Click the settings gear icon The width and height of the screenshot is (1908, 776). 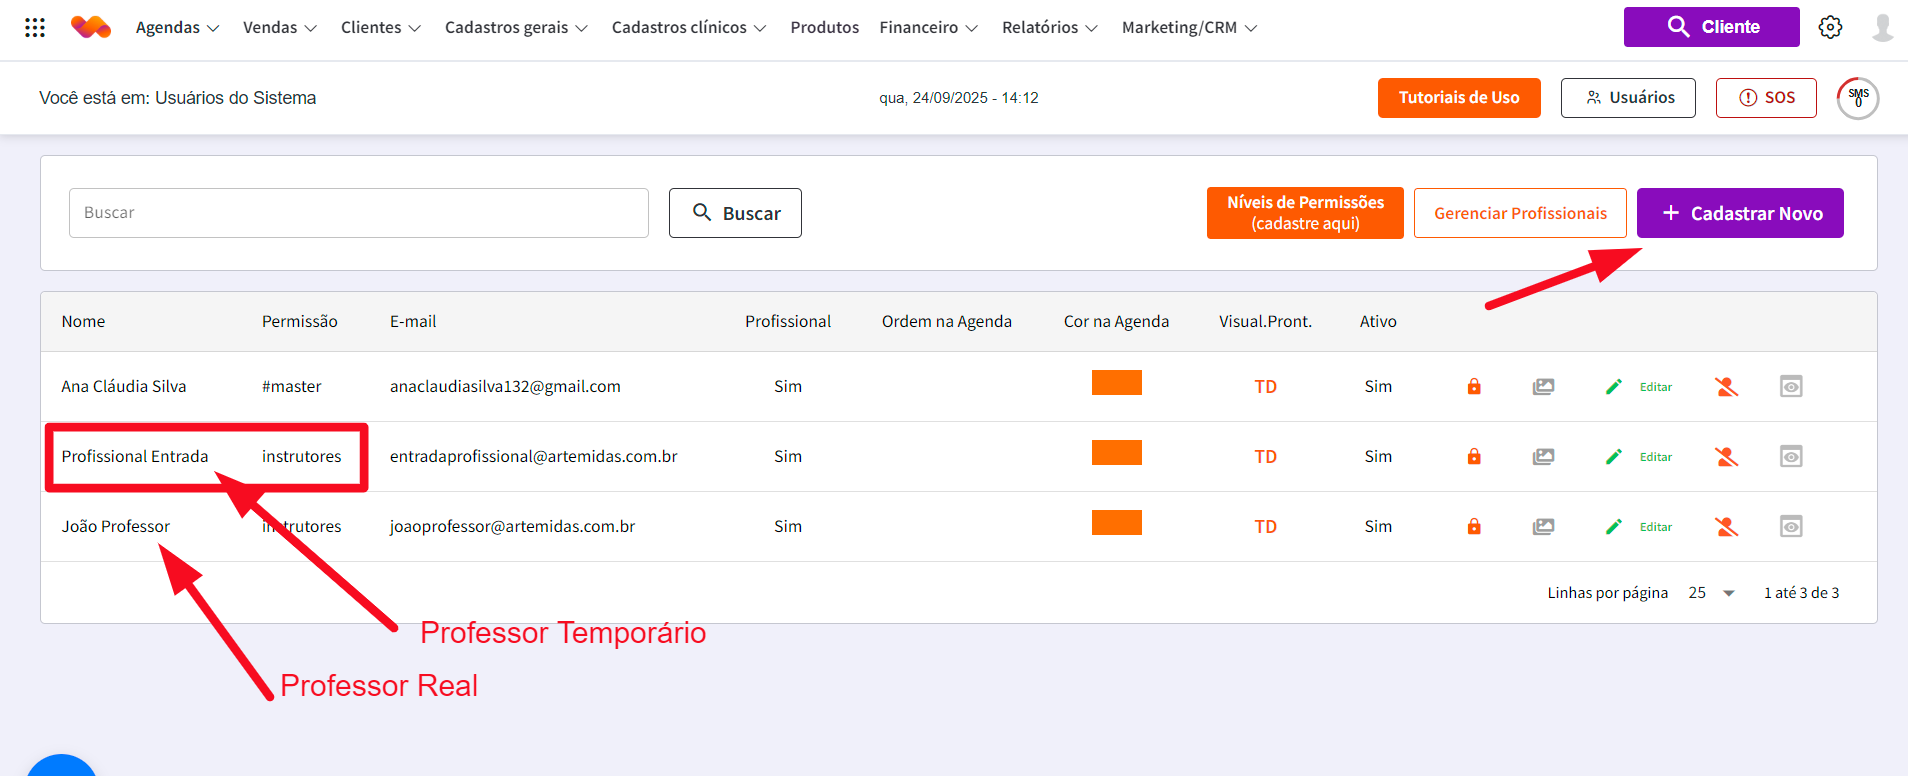pos(1830,27)
